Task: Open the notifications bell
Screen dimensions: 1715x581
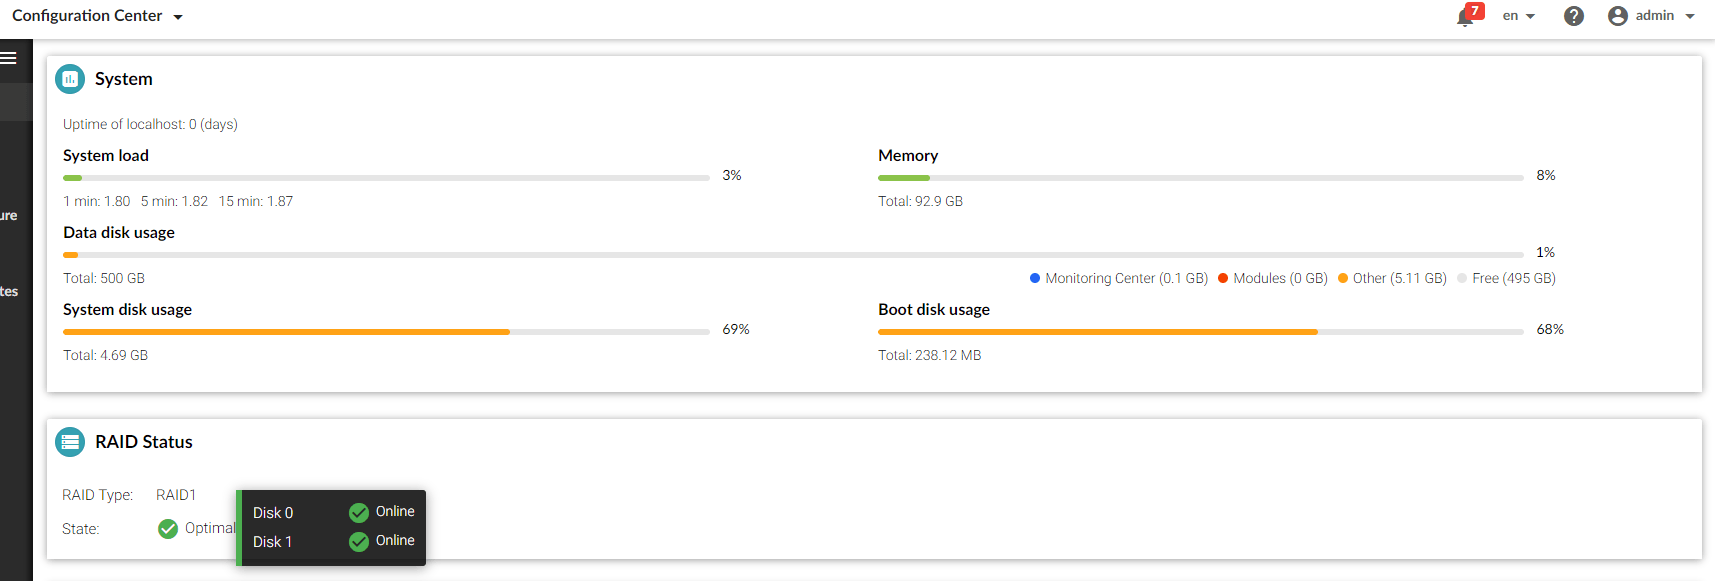Action: click(1466, 17)
